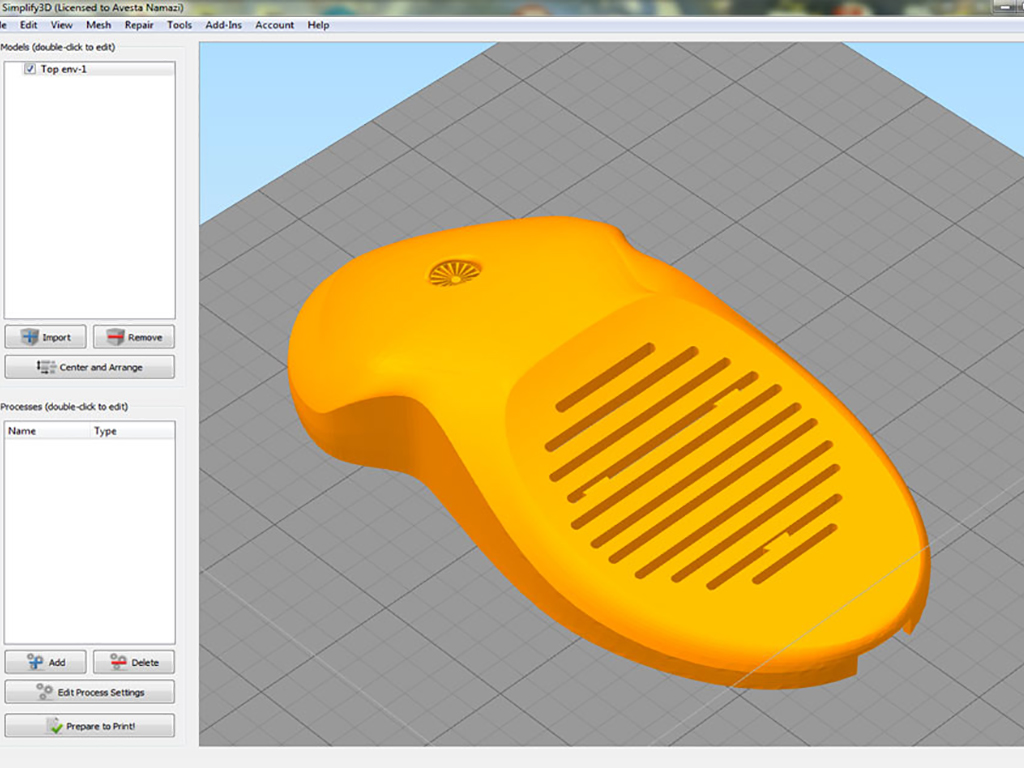This screenshot has width=1024, height=768.
Task: Remove the selected model
Action: pyautogui.click(x=134, y=337)
